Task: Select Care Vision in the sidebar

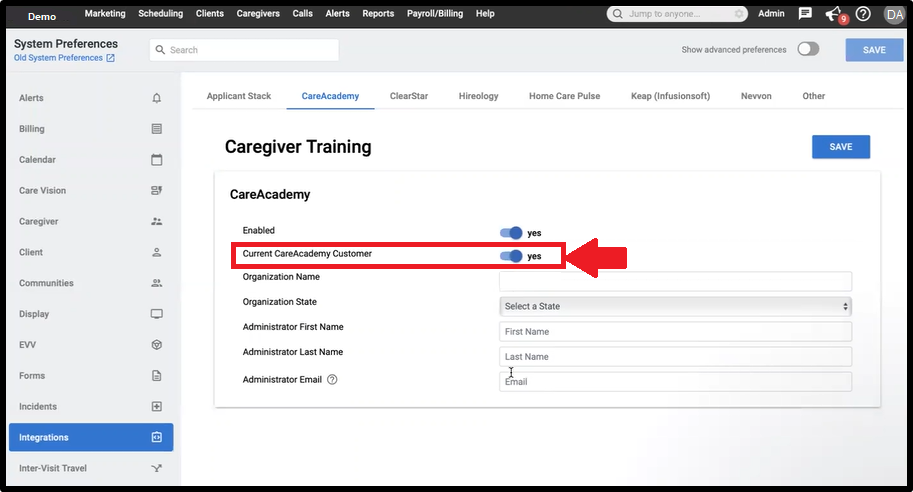Action: pos(91,190)
